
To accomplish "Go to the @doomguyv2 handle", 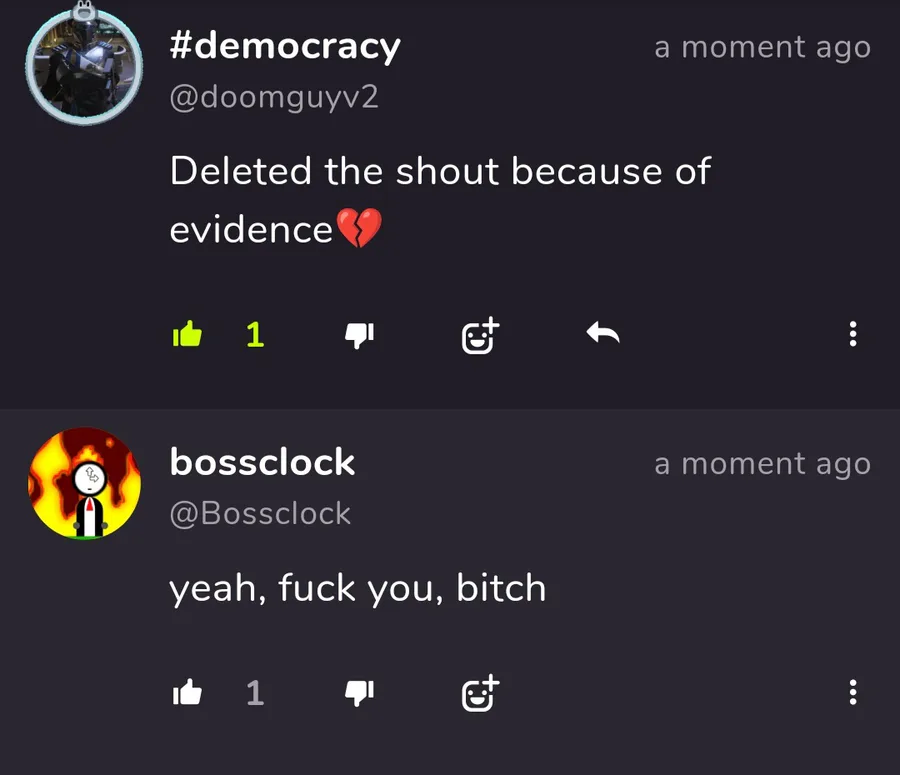I will 274,97.
